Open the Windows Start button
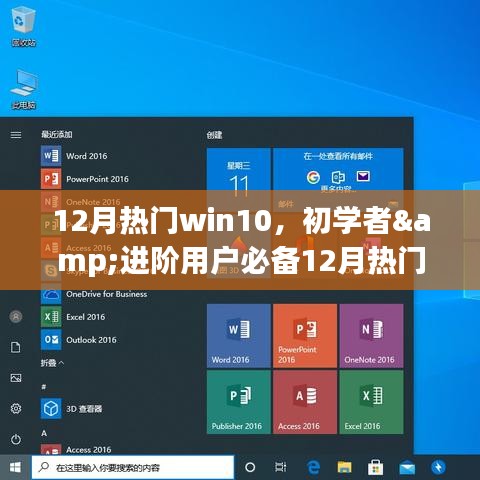Screen dimensions: 480x480 coord(15,467)
